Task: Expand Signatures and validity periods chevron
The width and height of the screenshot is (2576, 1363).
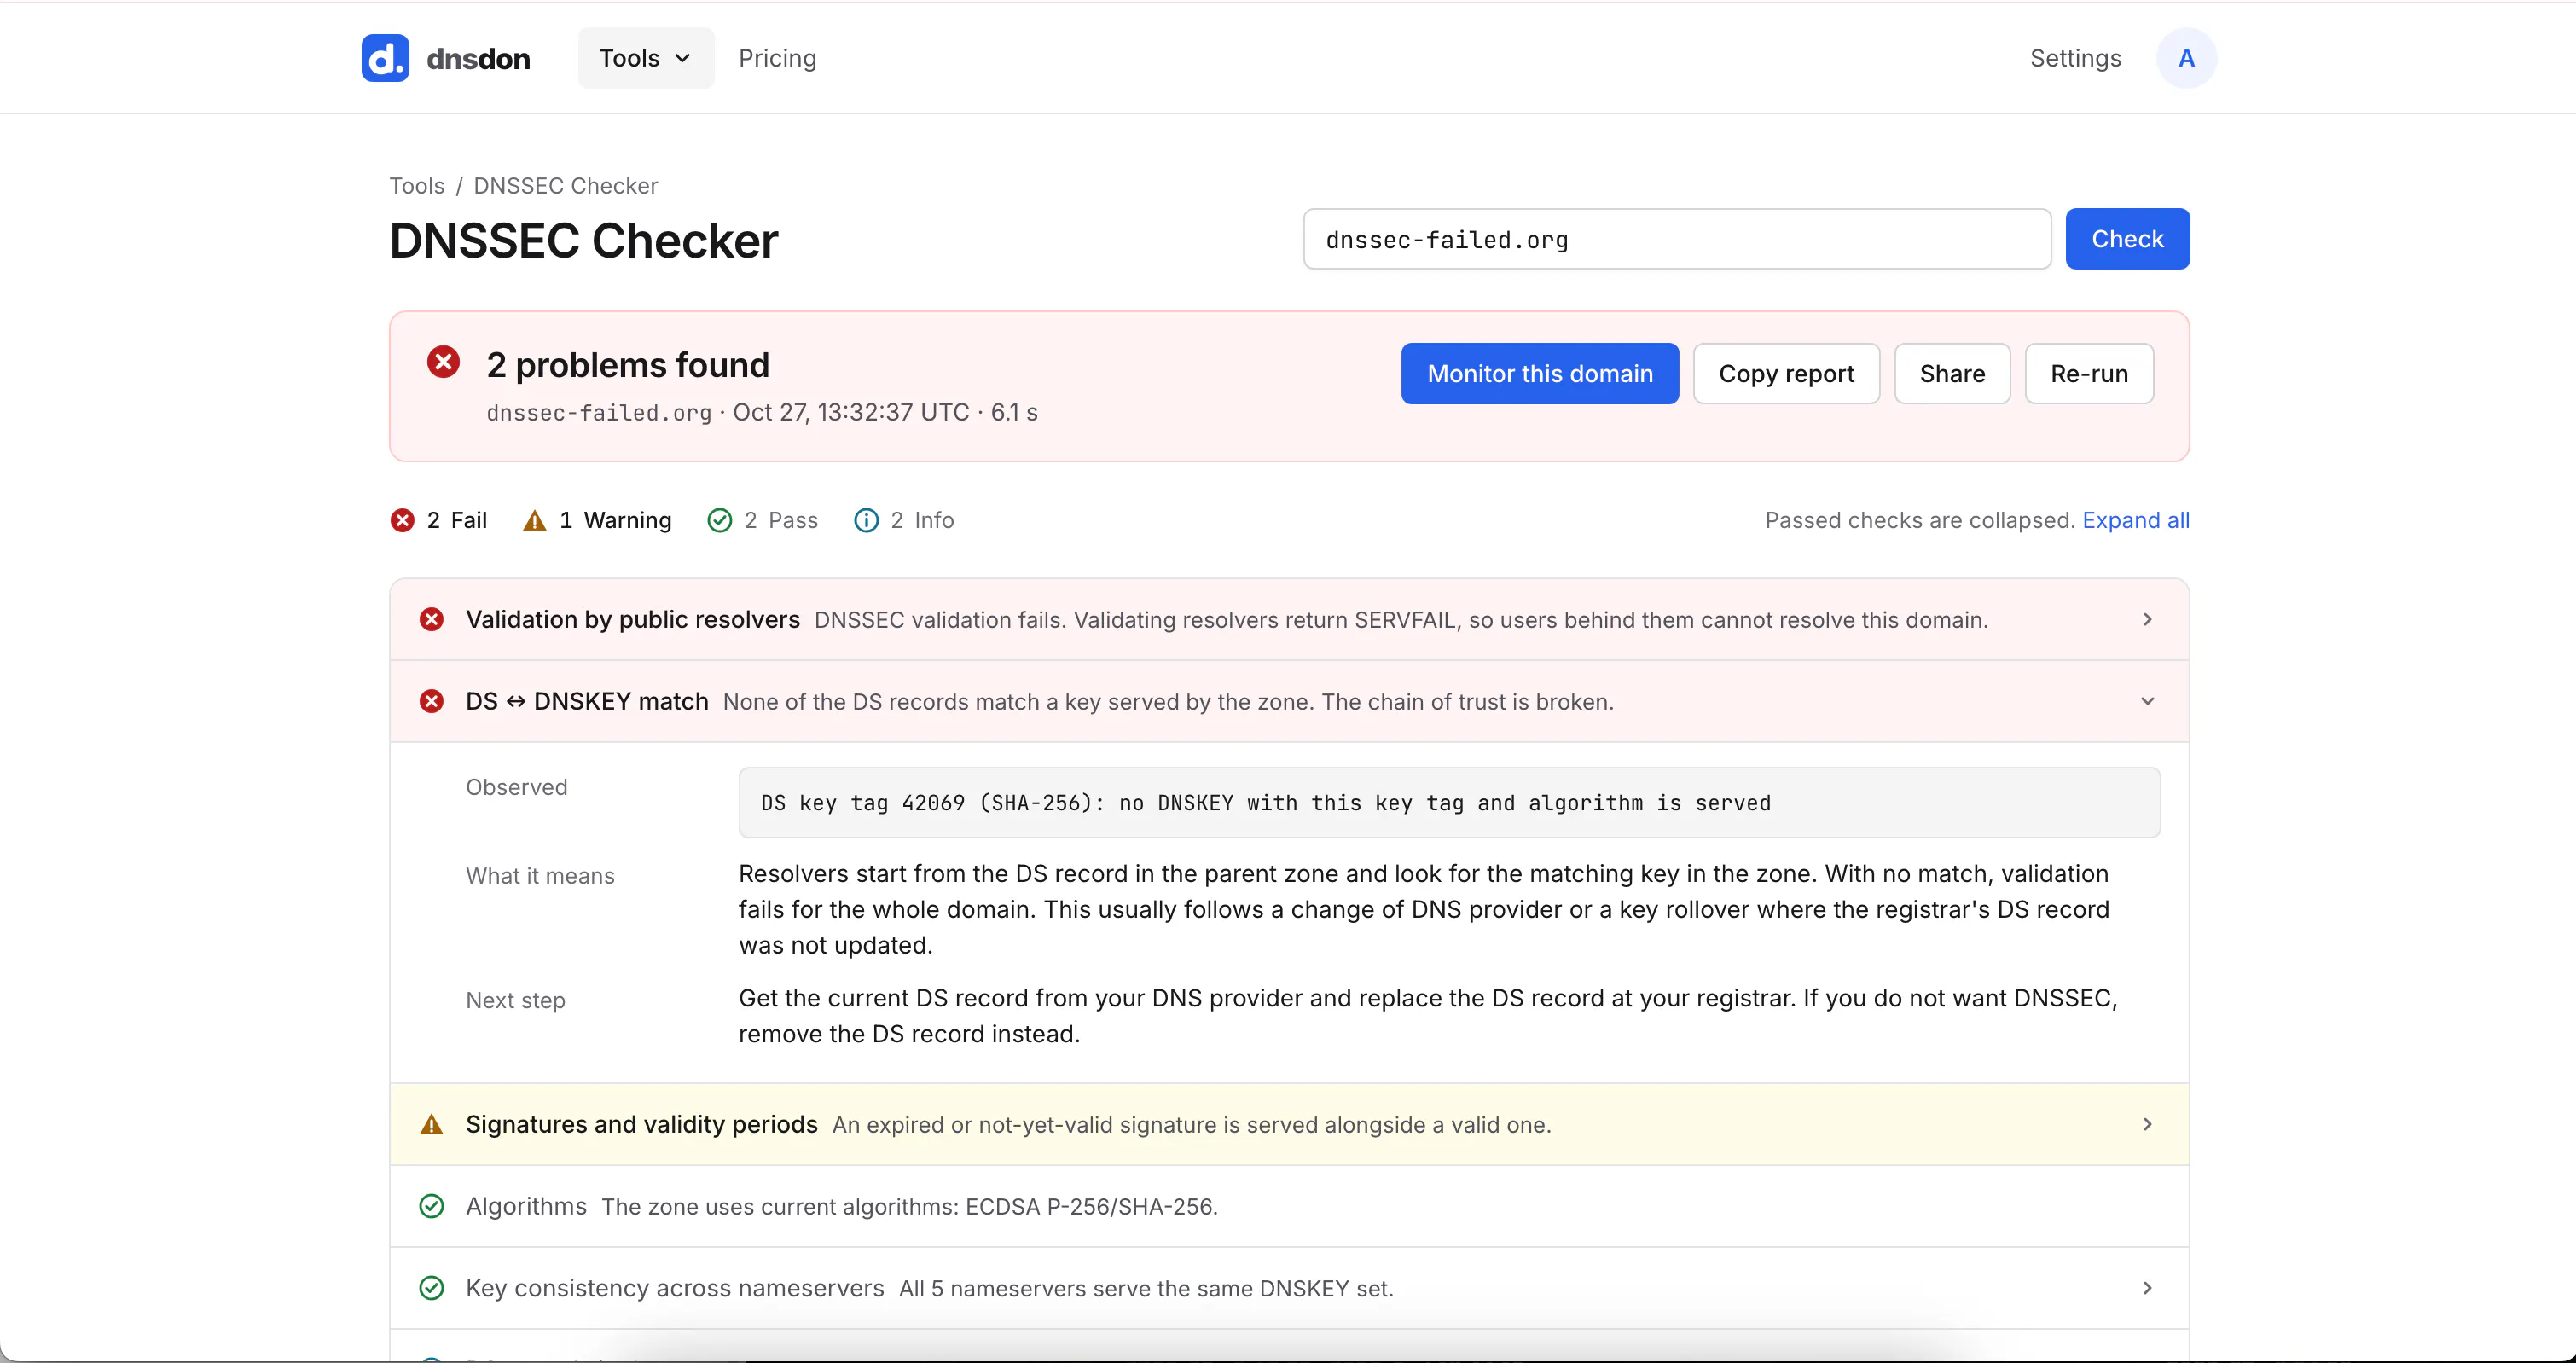Action: click(x=2147, y=1124)
